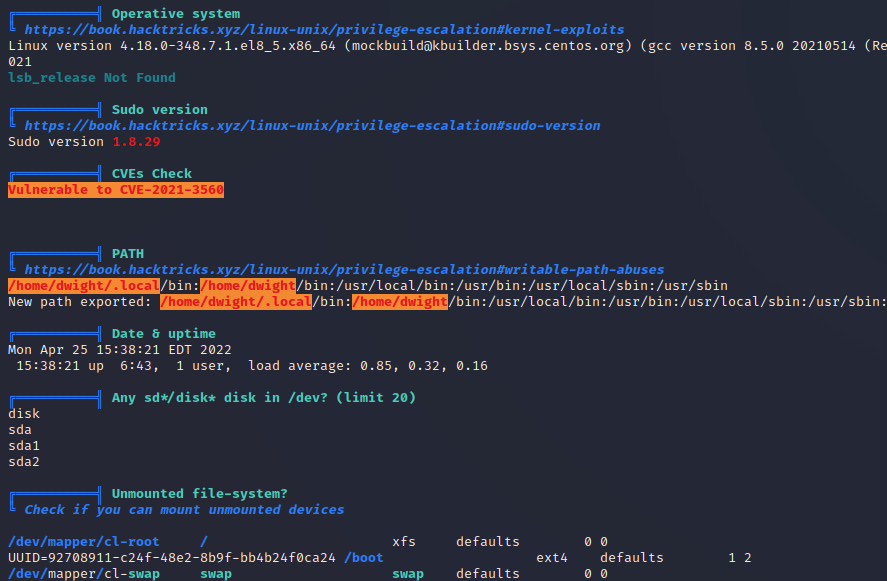Click the '/dev/mapper/cl-swap' entry
Image resolution: width=887 pixels, height=581 pixels.
click(84, 574)
